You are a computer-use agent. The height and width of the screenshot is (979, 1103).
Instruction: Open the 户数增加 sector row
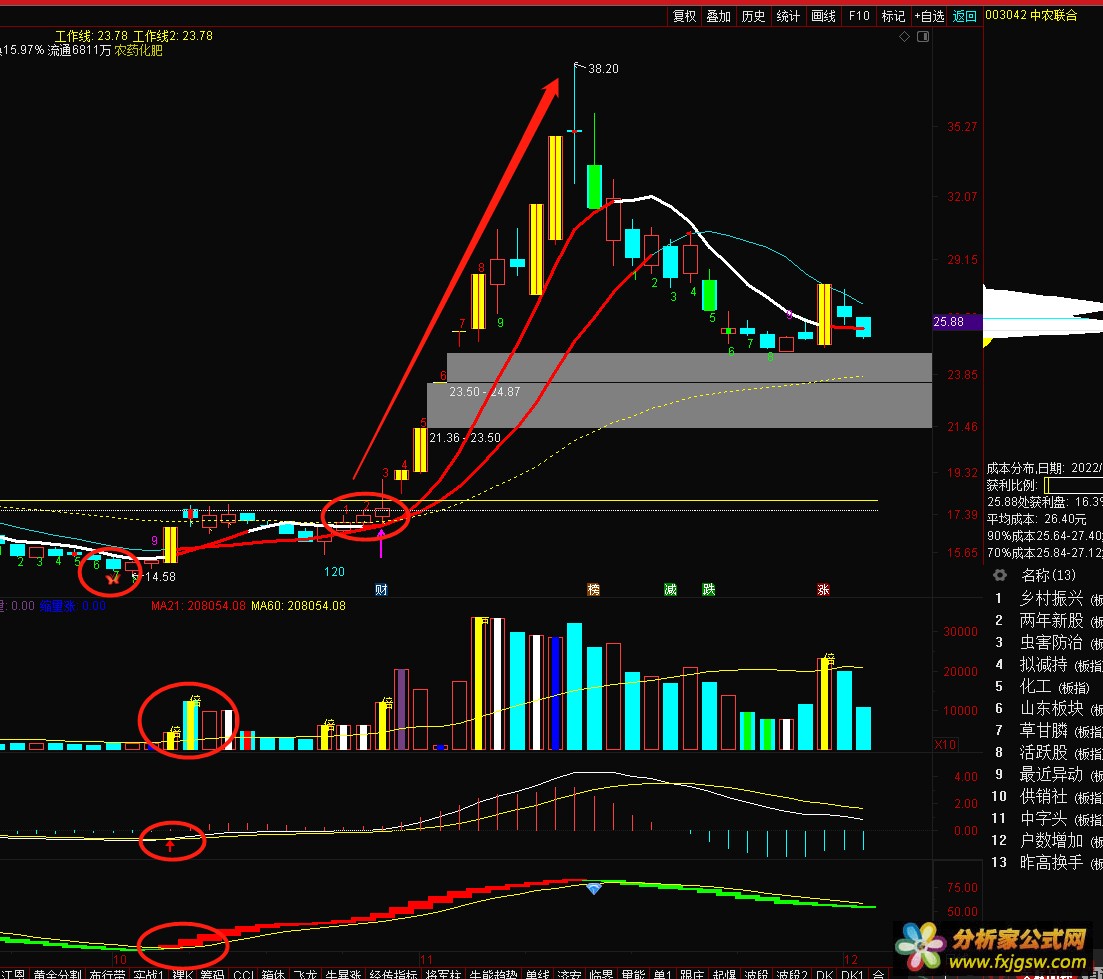[1047, 840]
